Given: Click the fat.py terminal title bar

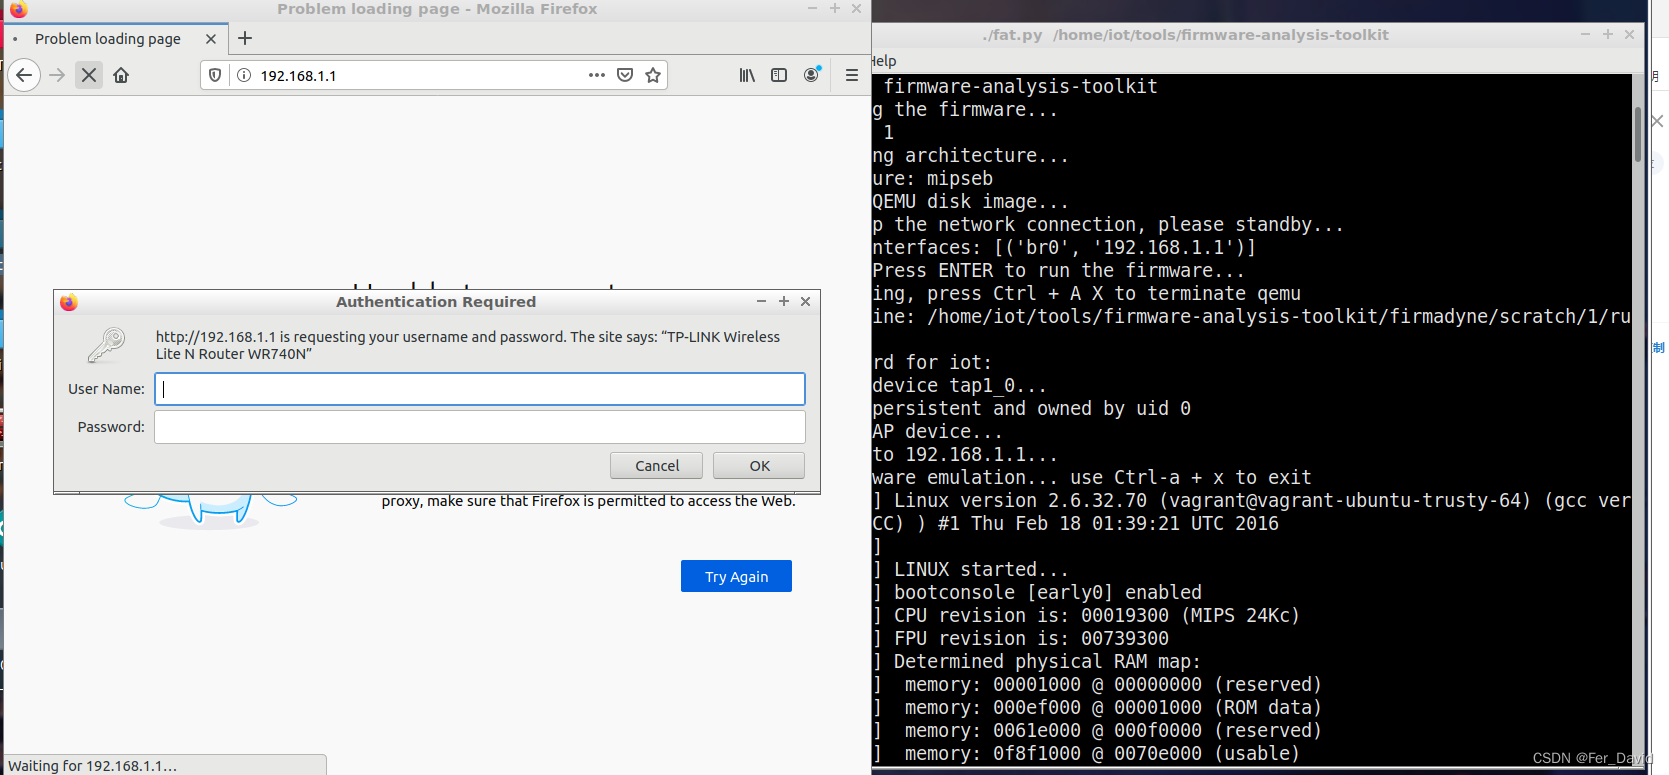Looking at the screenshot, I should pos(1185,34).
